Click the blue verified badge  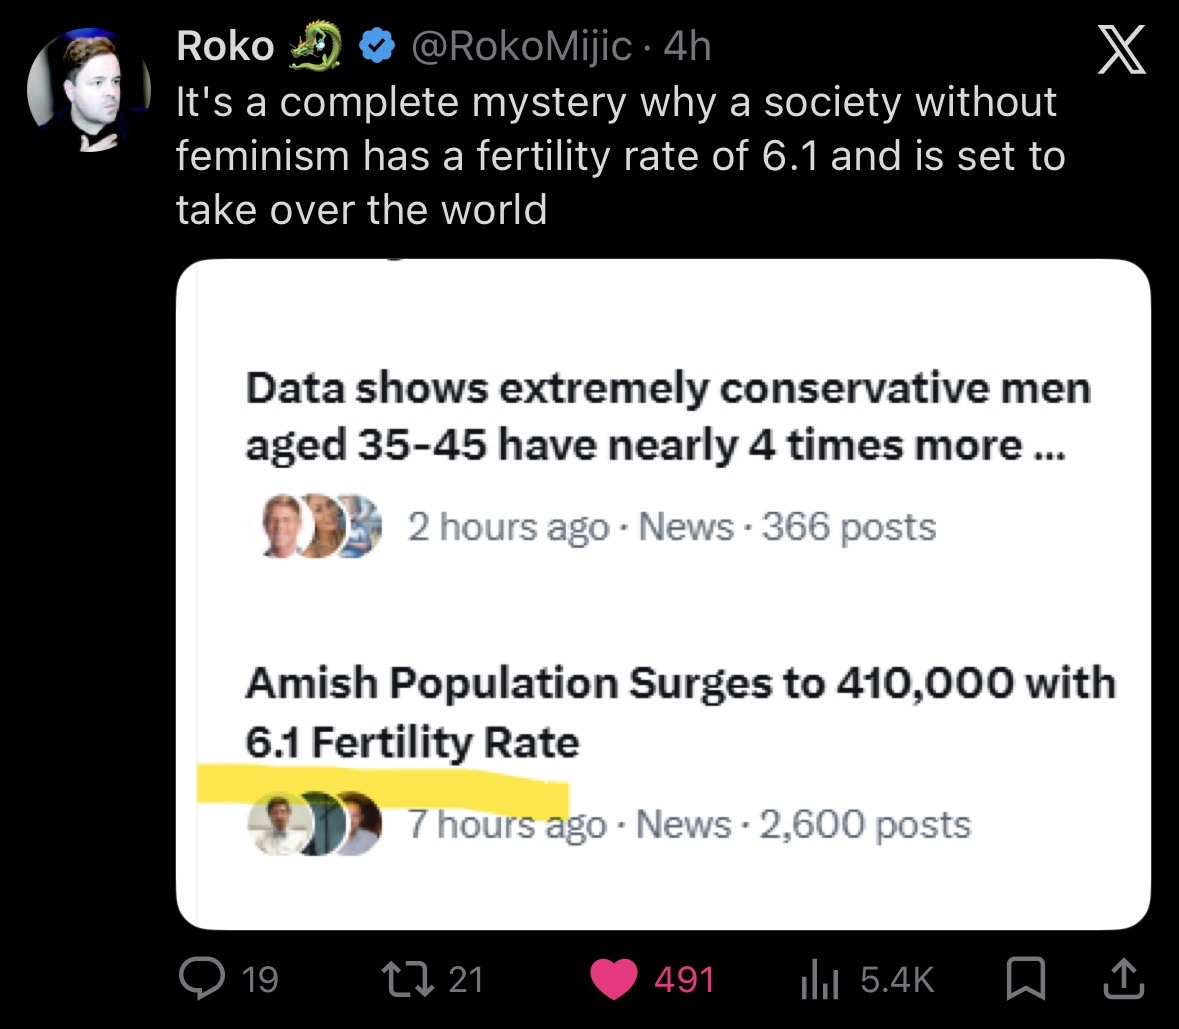click(376, 46)
